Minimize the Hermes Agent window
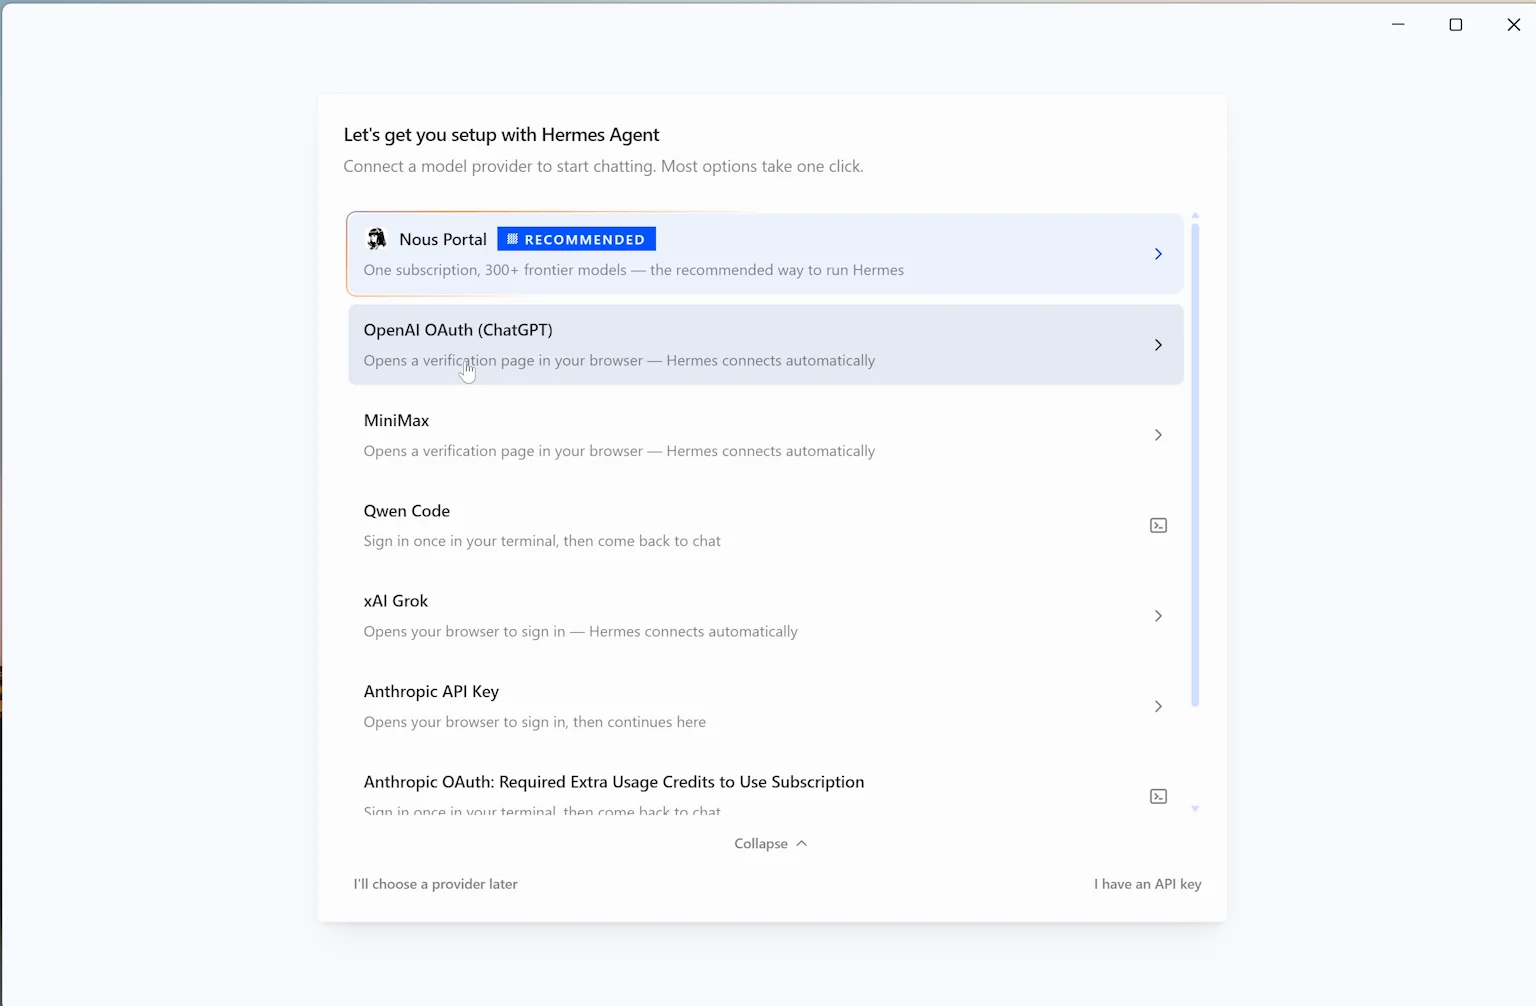 [x=1398, y=25]
